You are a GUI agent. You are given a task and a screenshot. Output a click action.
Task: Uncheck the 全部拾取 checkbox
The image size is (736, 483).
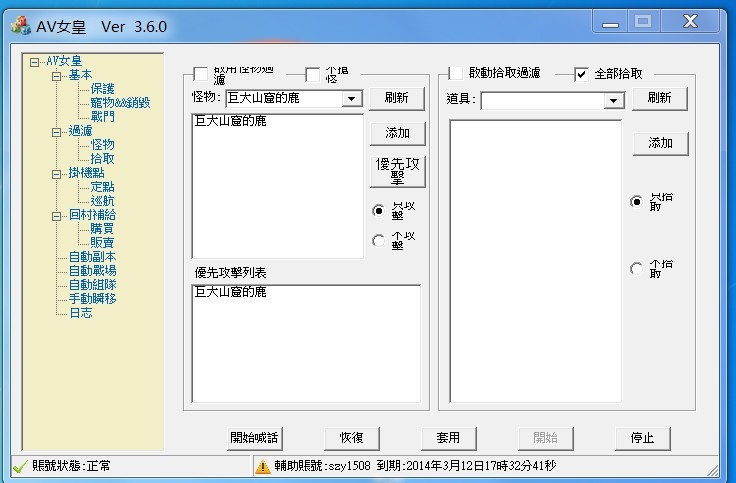[581, 74]
